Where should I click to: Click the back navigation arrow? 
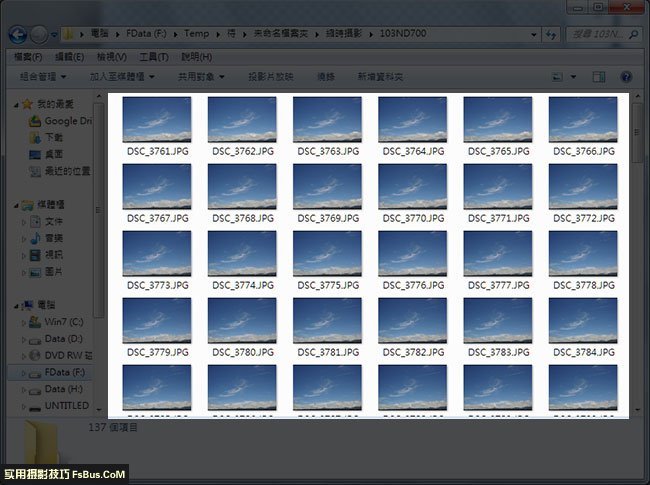click(17, 33)
